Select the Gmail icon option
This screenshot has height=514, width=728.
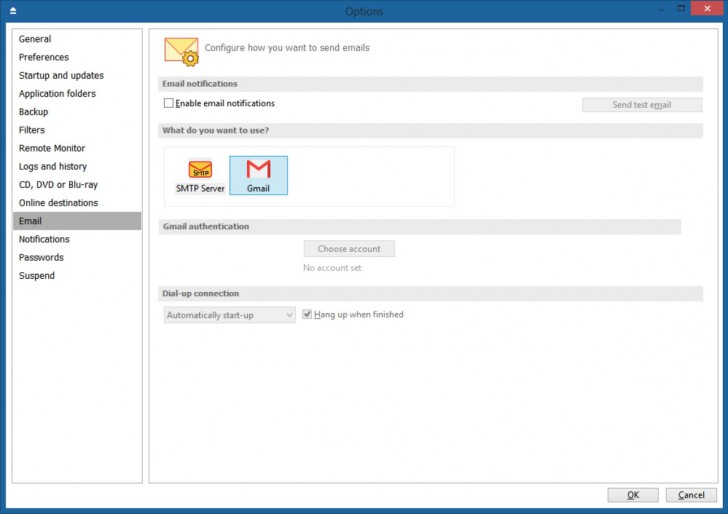coord(258,176)
